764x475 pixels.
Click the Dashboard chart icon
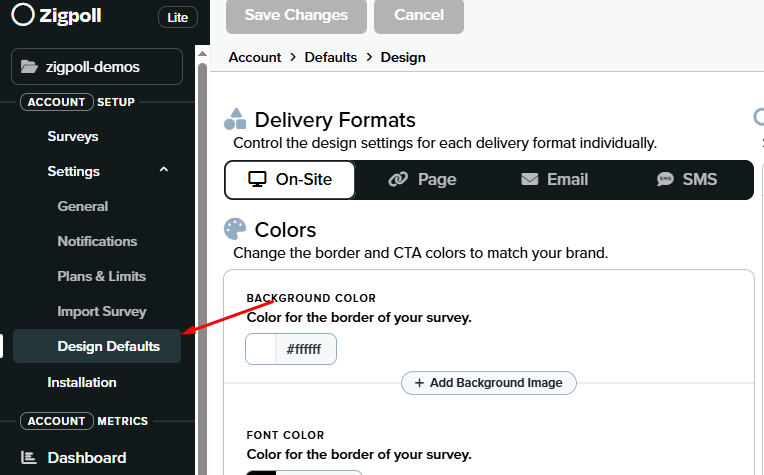29,458
